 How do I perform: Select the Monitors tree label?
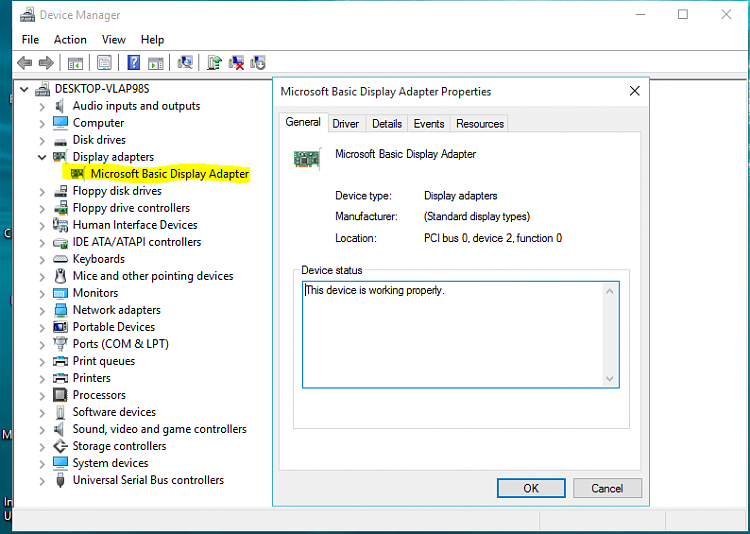(95, 293)
